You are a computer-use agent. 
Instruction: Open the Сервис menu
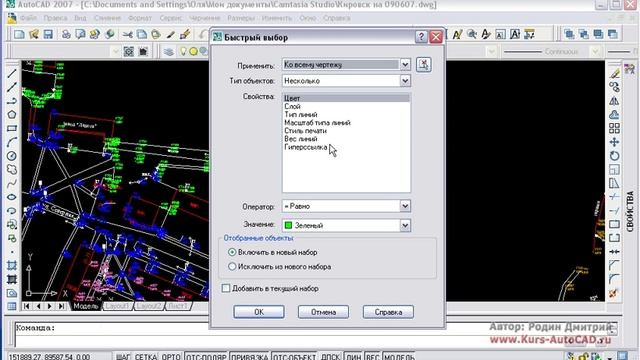coord(171,18)
